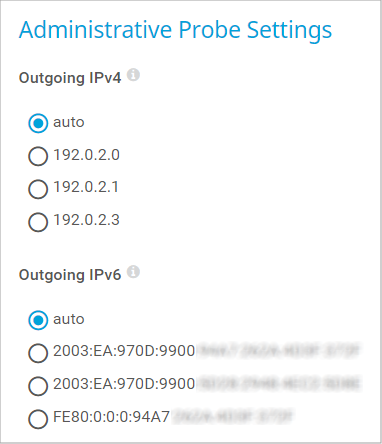Select the auto radio button under Outgoing IPv4
The image size is (382, 444).
(x=38, y=123)
